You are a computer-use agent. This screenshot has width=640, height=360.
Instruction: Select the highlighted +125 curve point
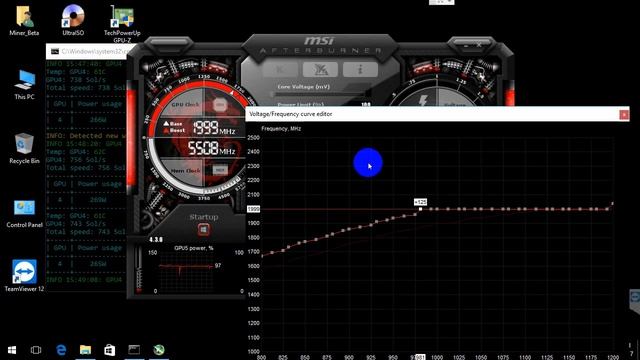click(420, 209)
